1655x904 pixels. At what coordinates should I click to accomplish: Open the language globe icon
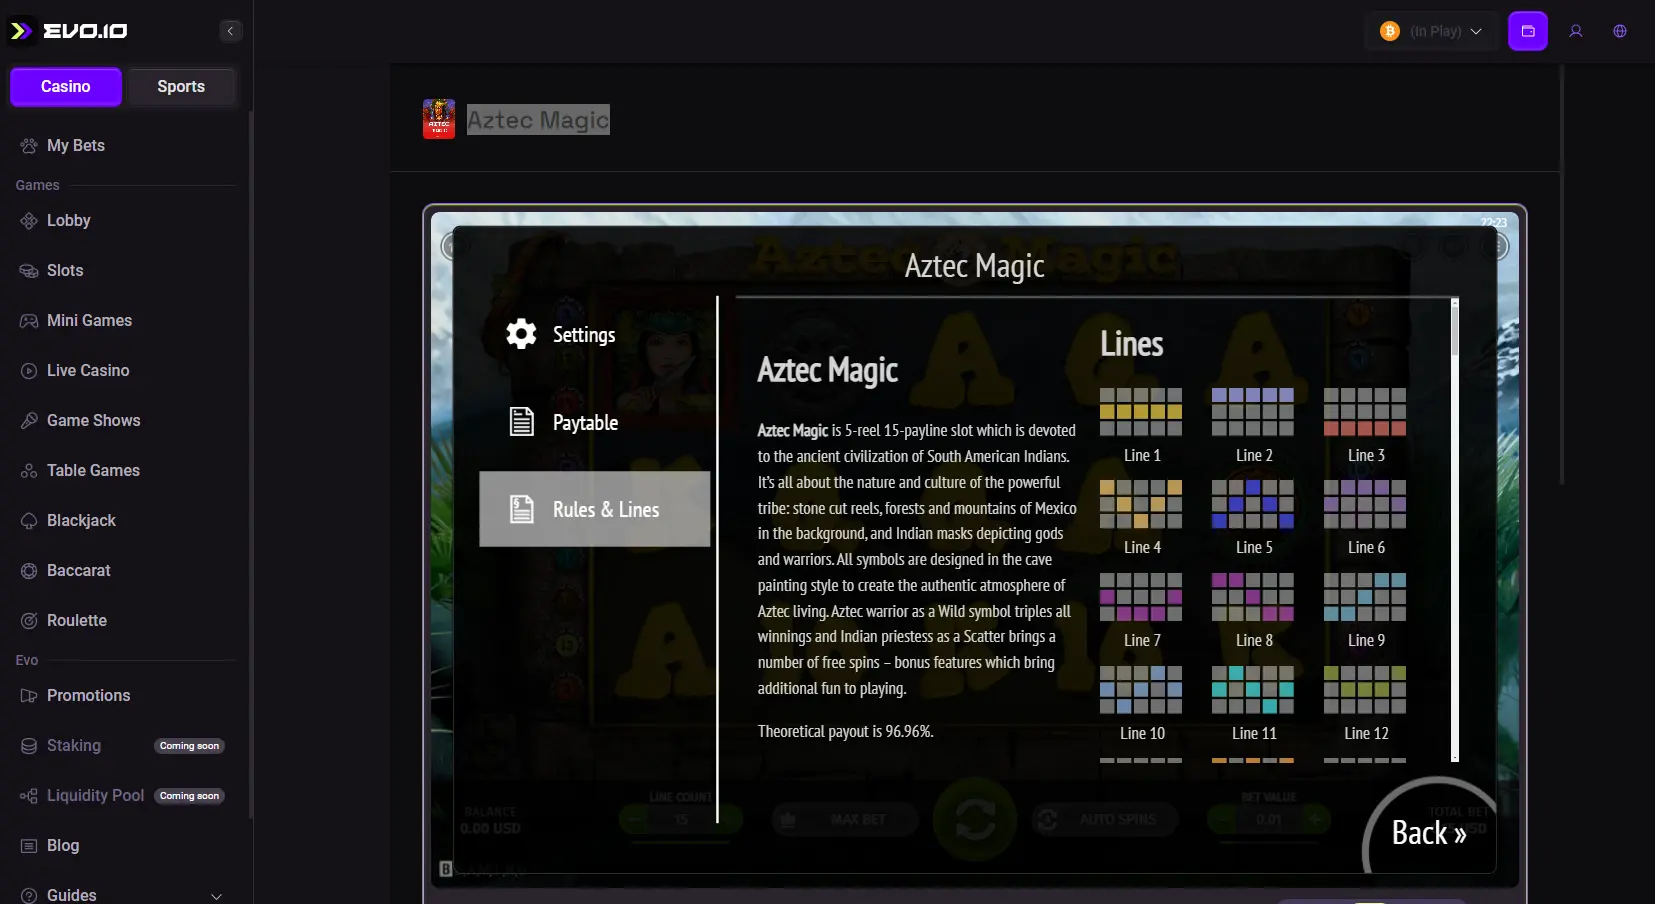tap(1620, 31)
